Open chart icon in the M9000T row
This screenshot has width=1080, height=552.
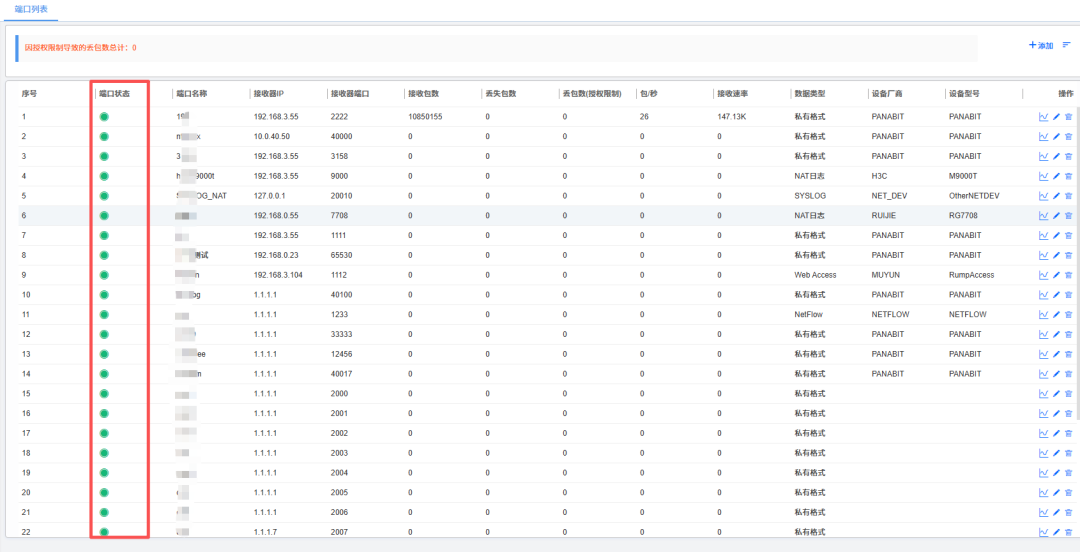coord(1043,176)
